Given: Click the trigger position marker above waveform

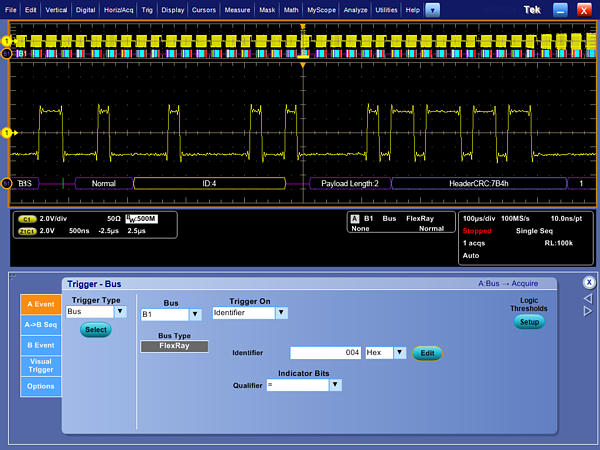Looking at the screenshot, I should click(303, 66).
